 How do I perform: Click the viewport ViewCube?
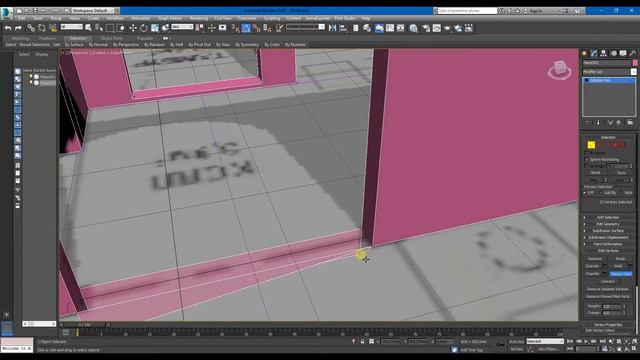[559, 70]
